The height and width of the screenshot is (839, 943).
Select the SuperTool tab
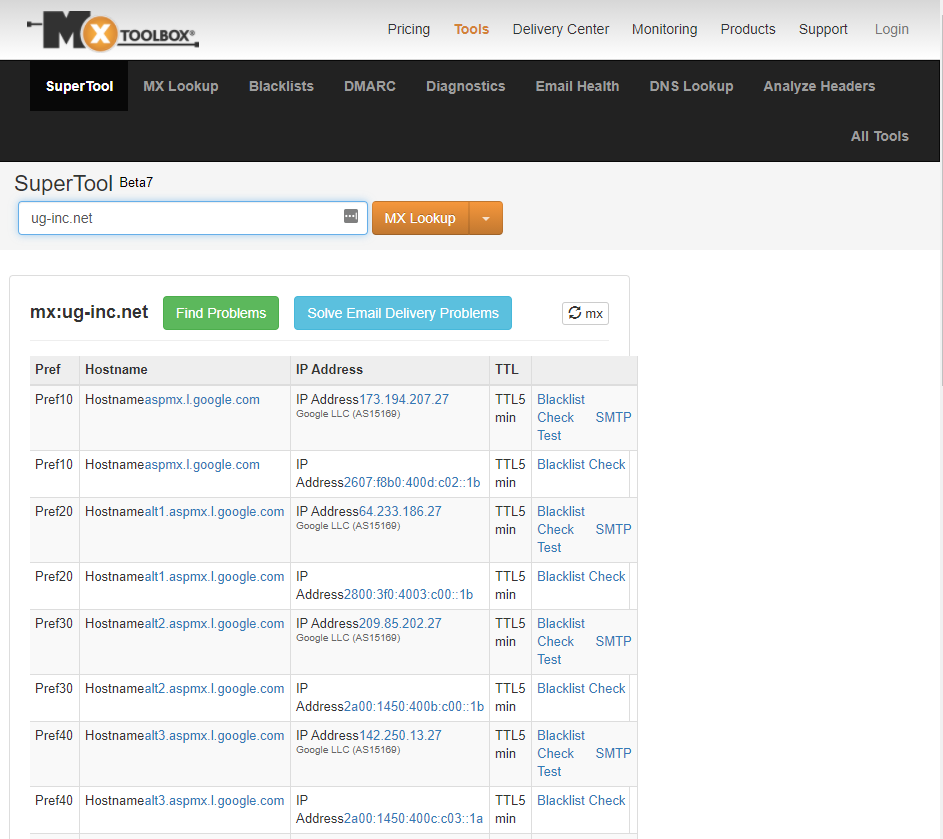(79, 86)
